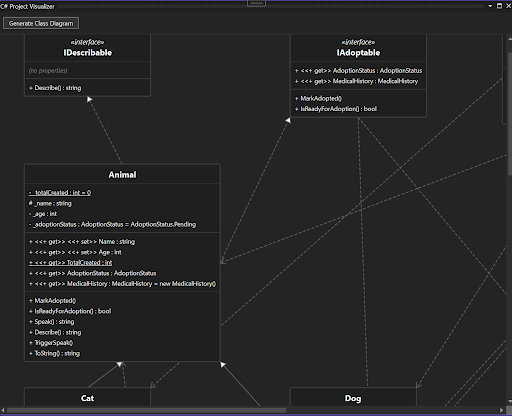Click the Cat class header
This screenshot has width=512, height=416.
point(87,398)
